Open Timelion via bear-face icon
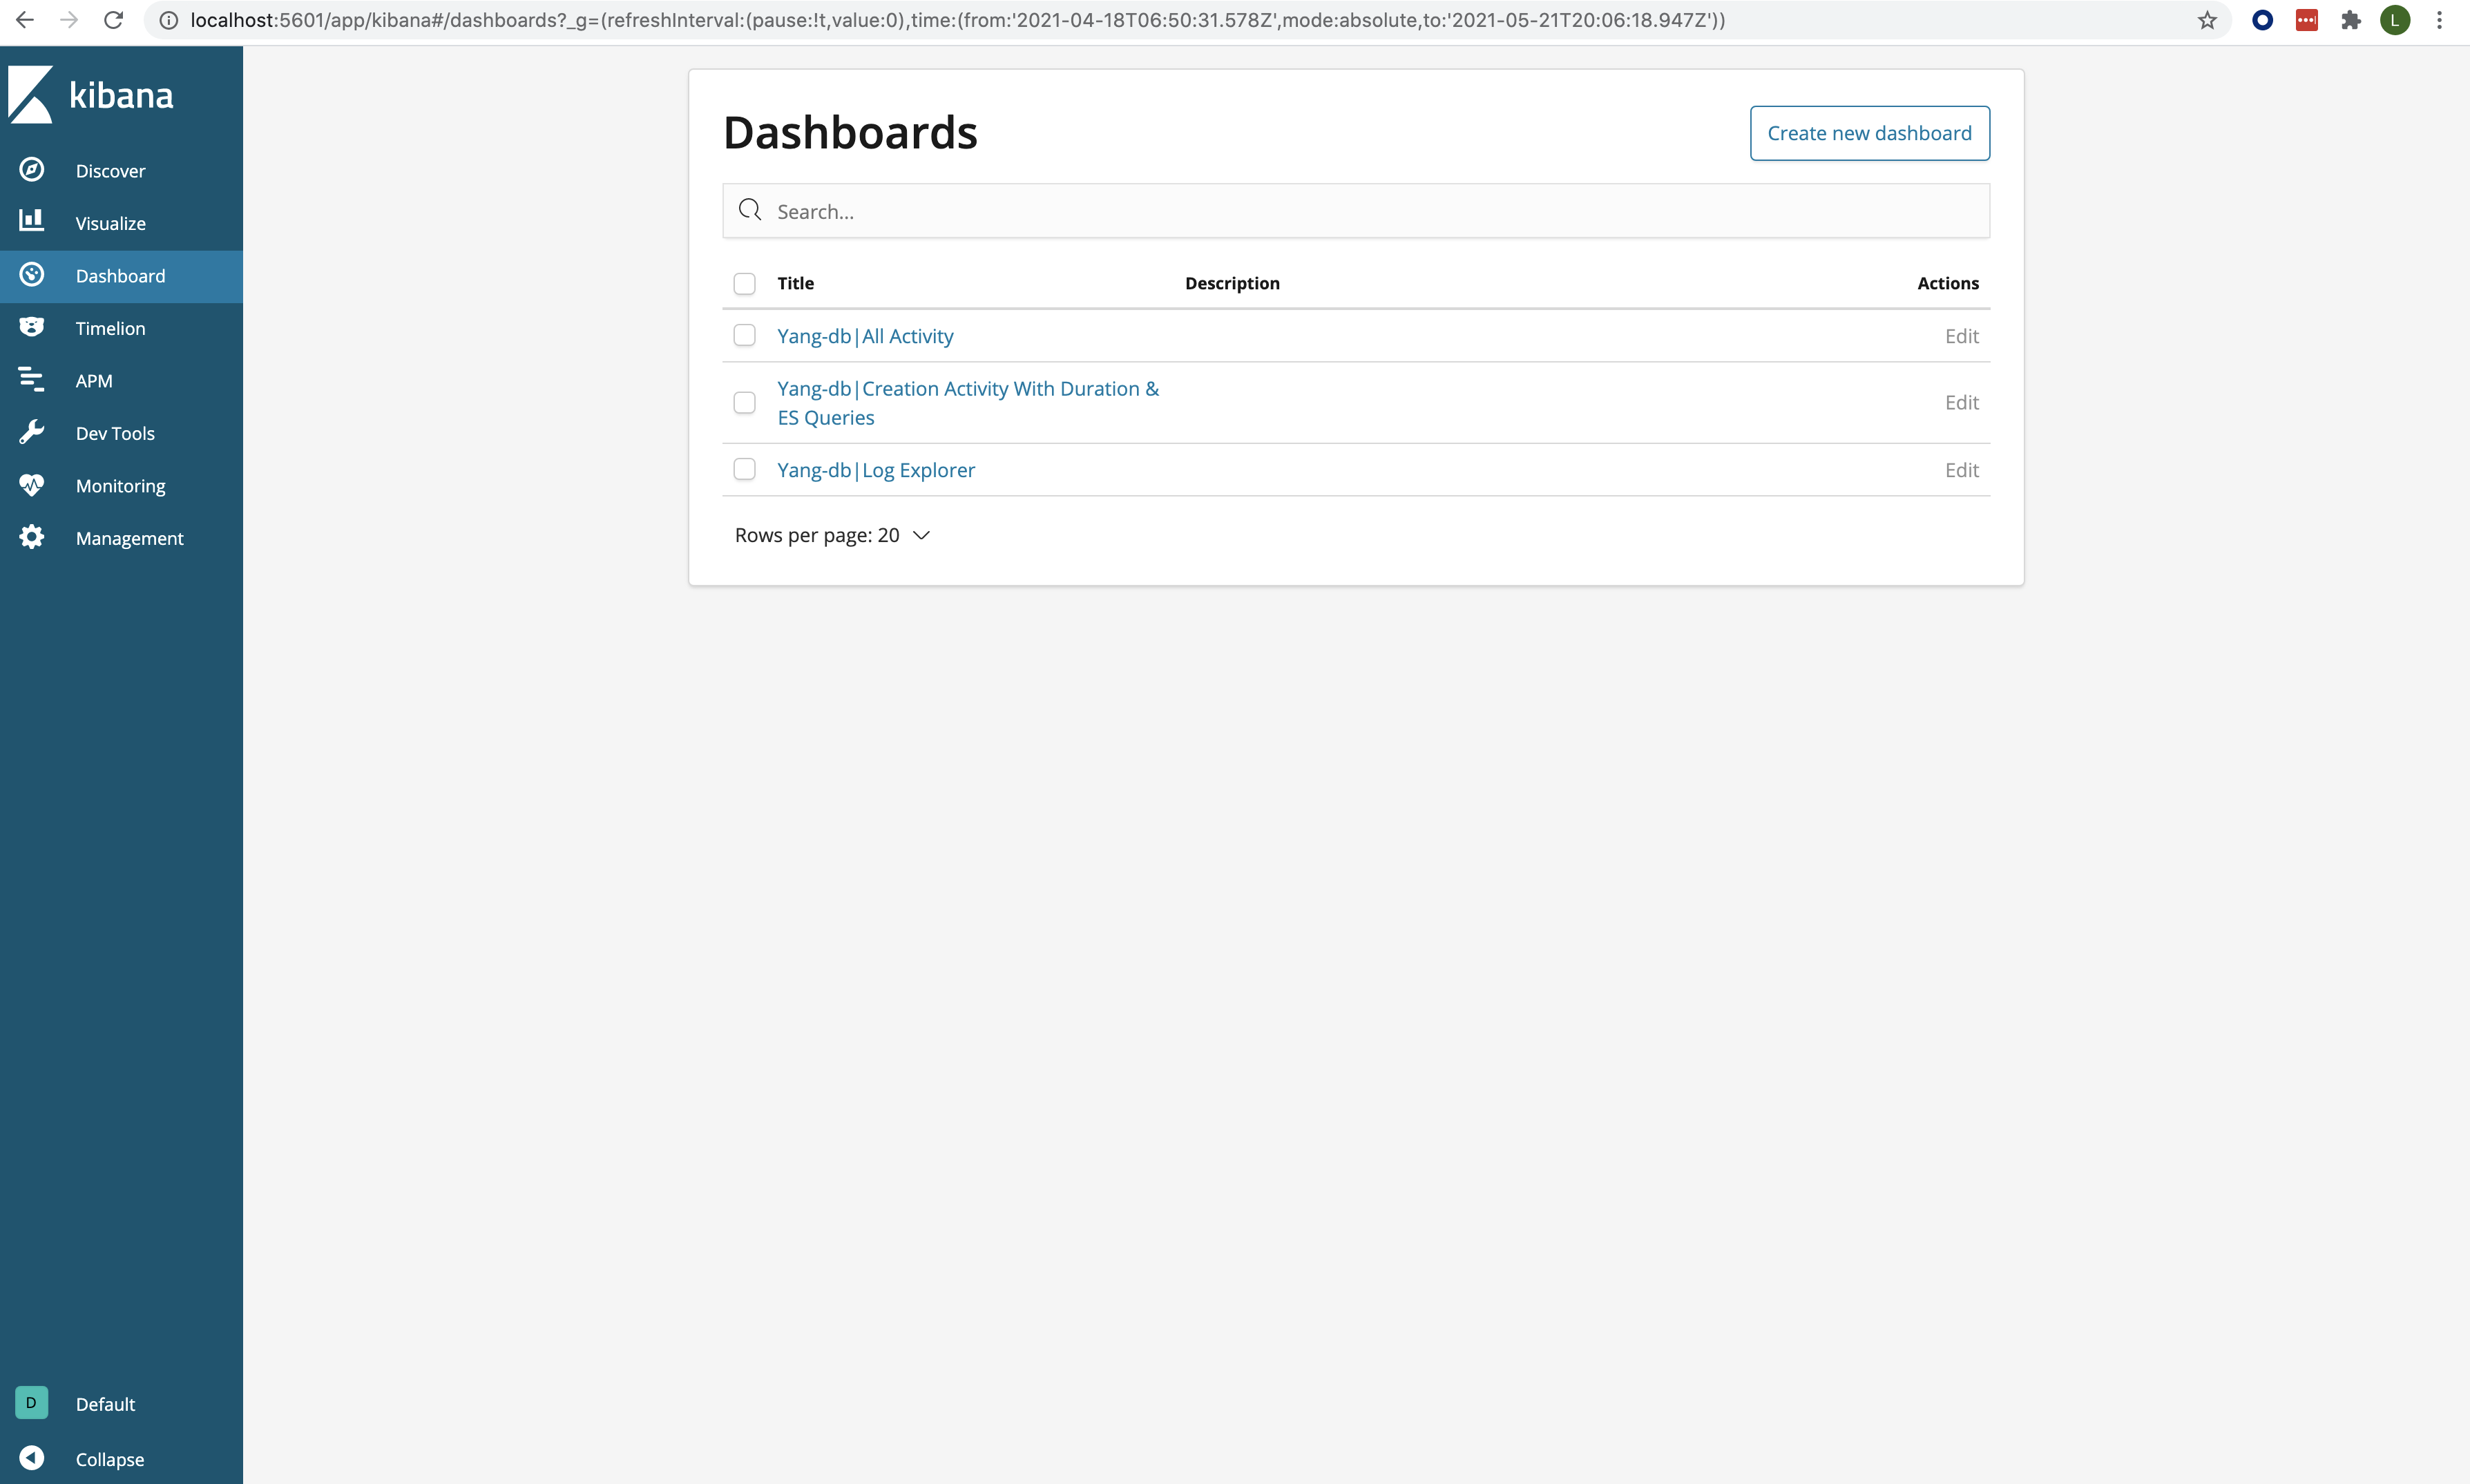Screen dimensions: 2470x1484 32,327
